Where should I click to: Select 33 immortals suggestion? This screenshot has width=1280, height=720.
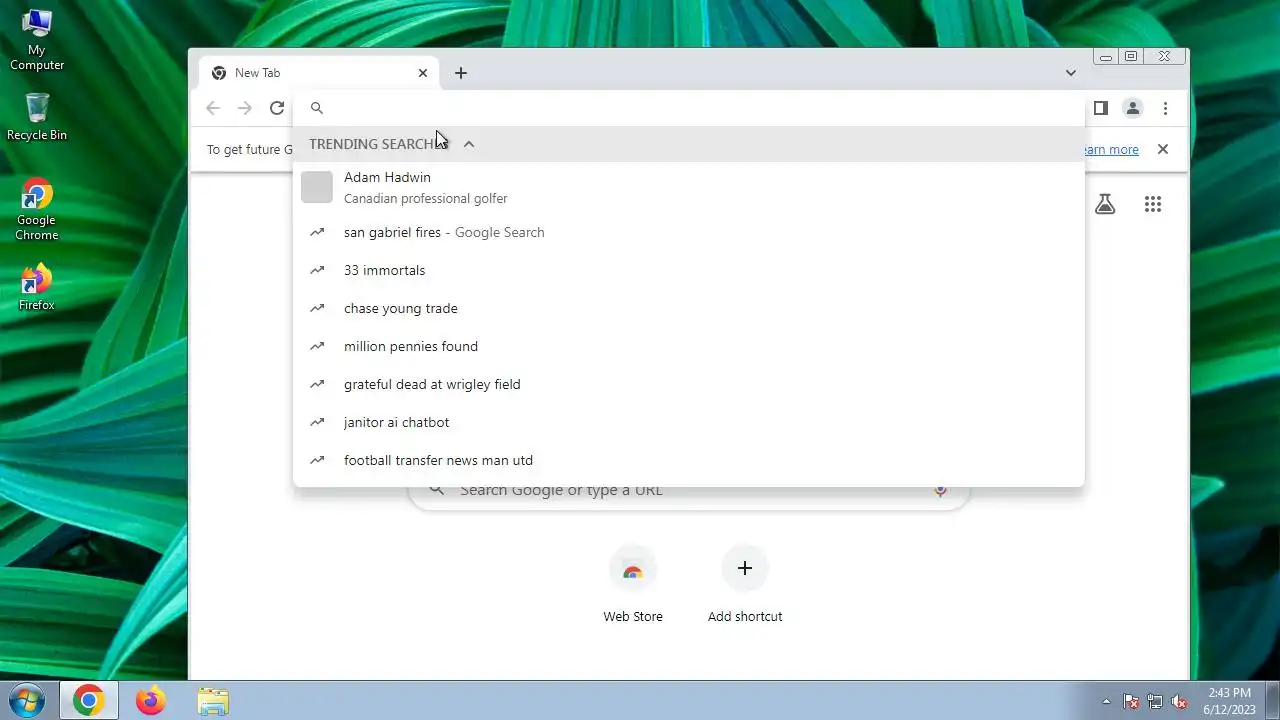tap(689, 270)
